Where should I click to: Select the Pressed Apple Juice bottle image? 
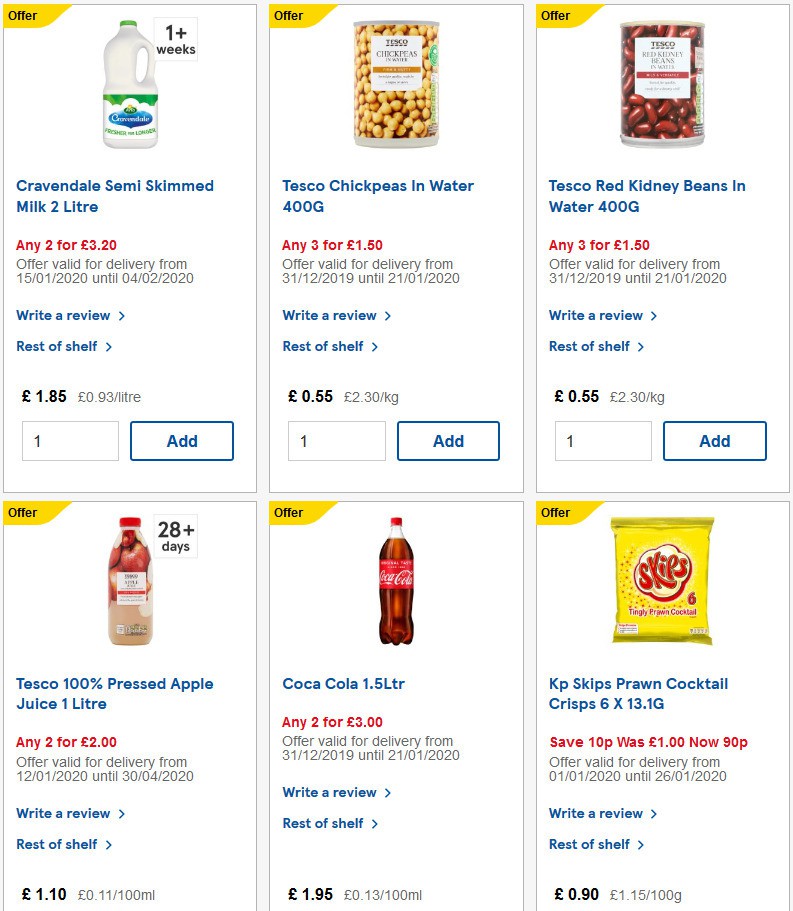pyautogui.click(x=130, y=580)
